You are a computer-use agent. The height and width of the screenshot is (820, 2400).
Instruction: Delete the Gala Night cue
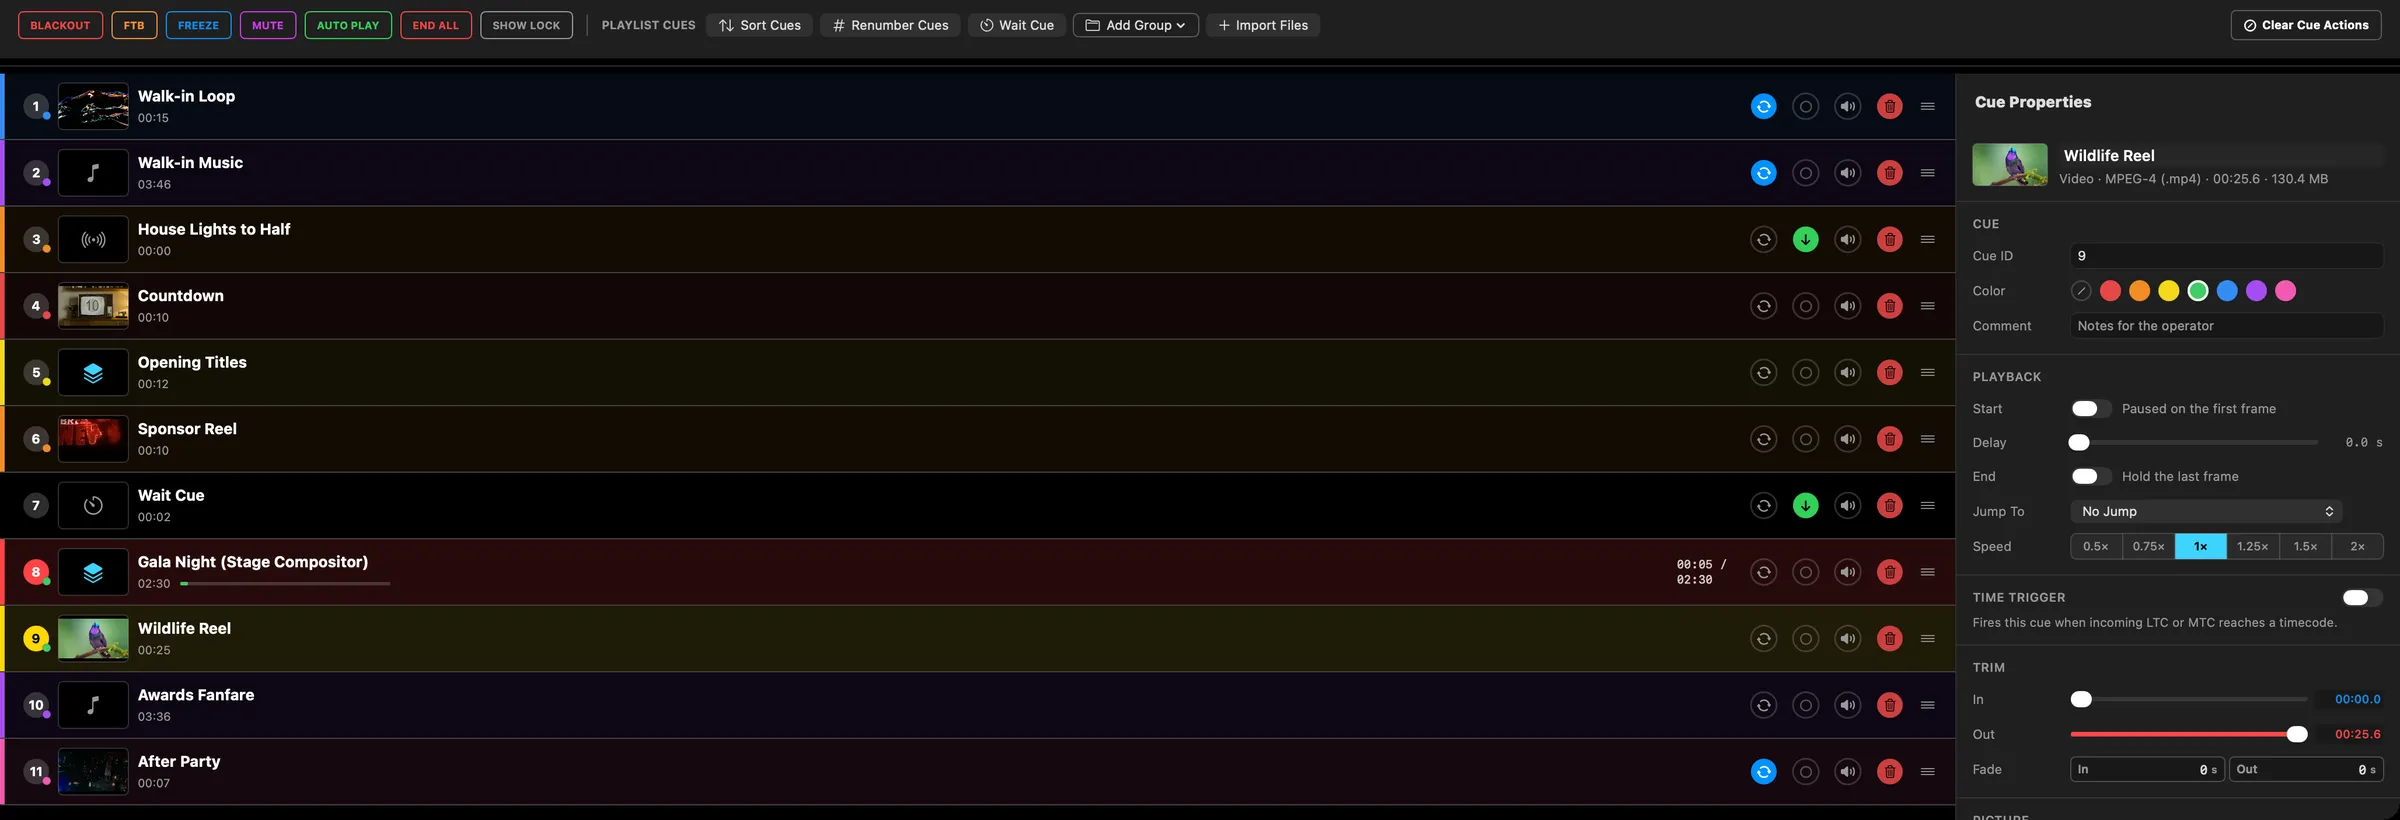pyautogui.click(x=1889, y=572)
